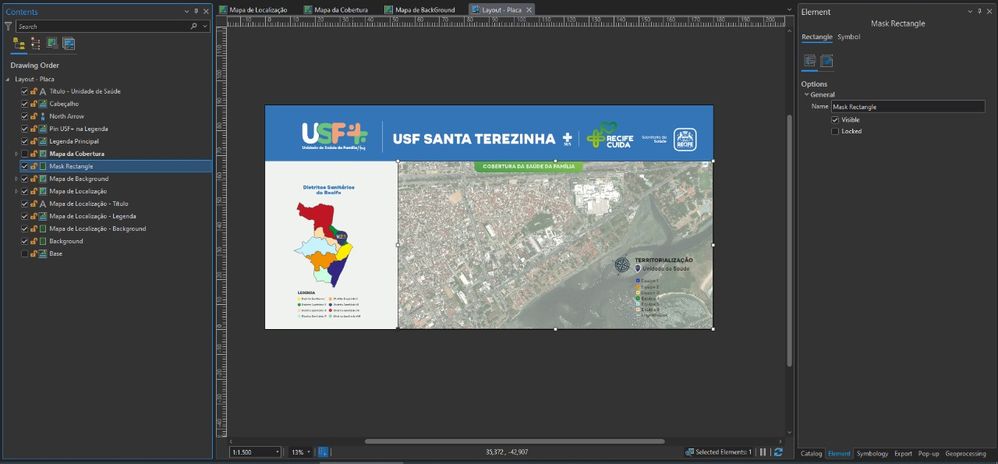The width and height of the screenshot is (998, 464).
Task: Click the fourth list-by view icon in Contents
Action: [x=69, y=44]
